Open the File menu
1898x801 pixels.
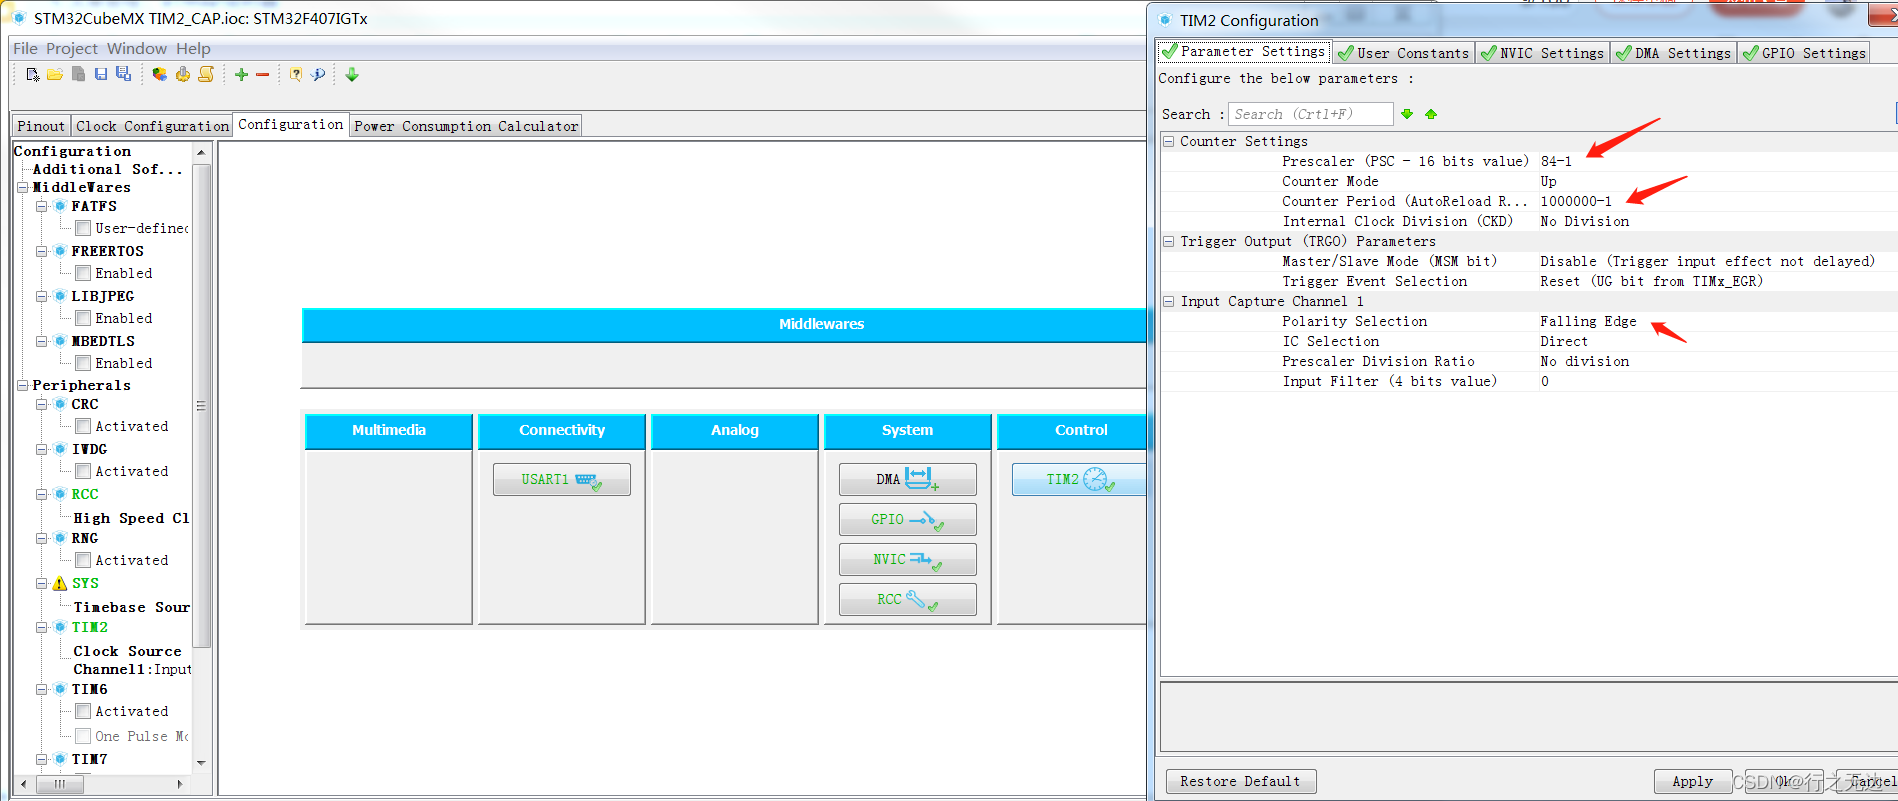[x=25, y=48]
